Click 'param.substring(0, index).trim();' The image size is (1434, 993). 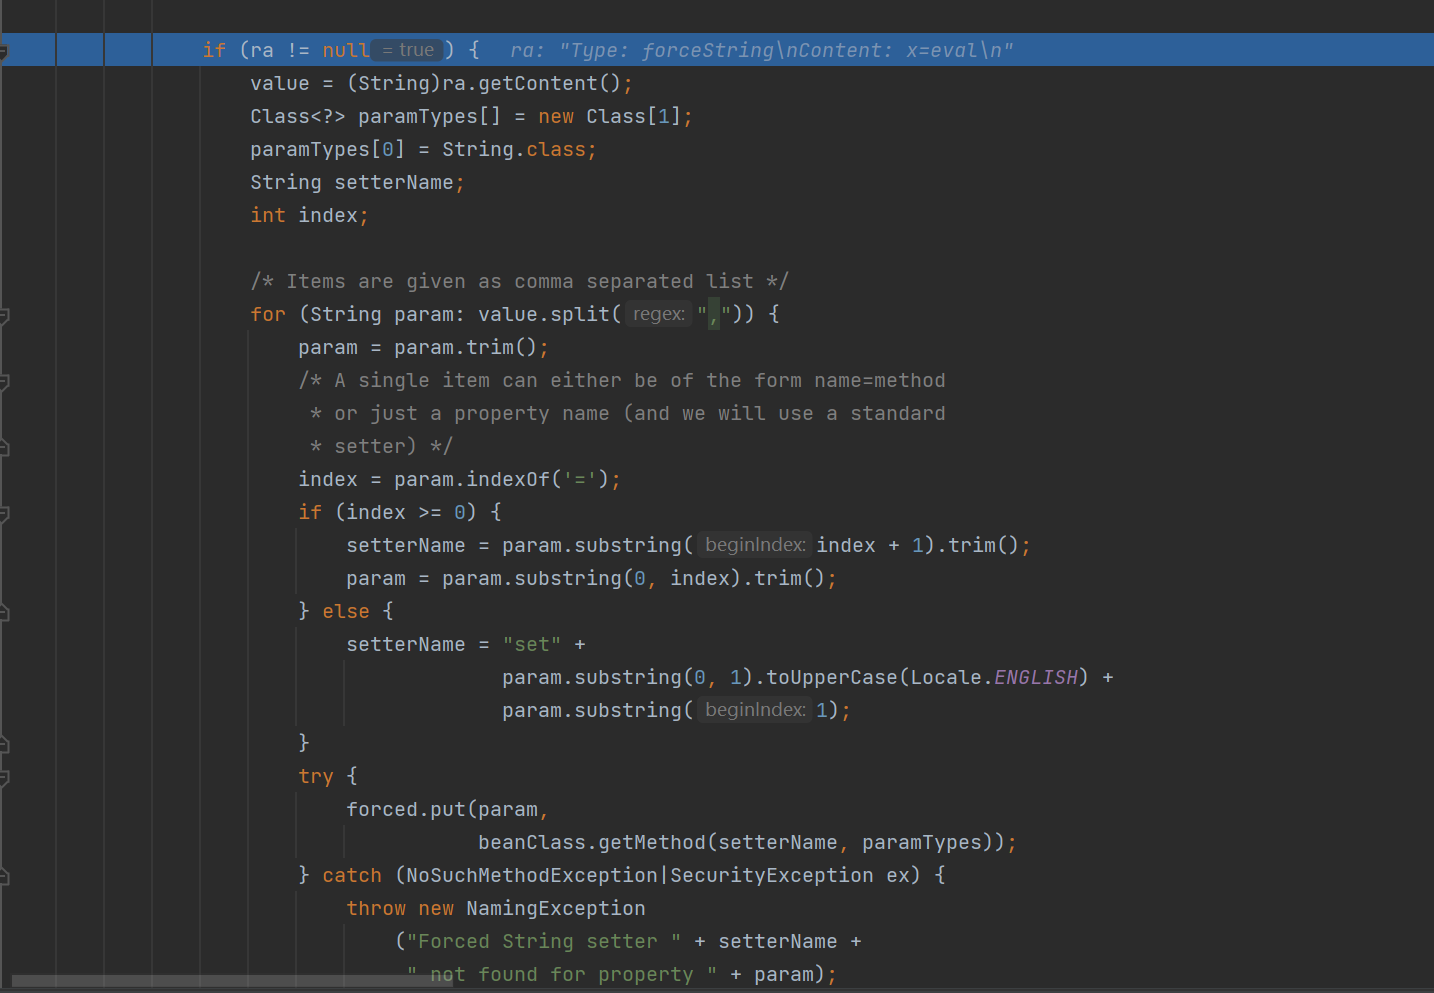pos(639,578)
